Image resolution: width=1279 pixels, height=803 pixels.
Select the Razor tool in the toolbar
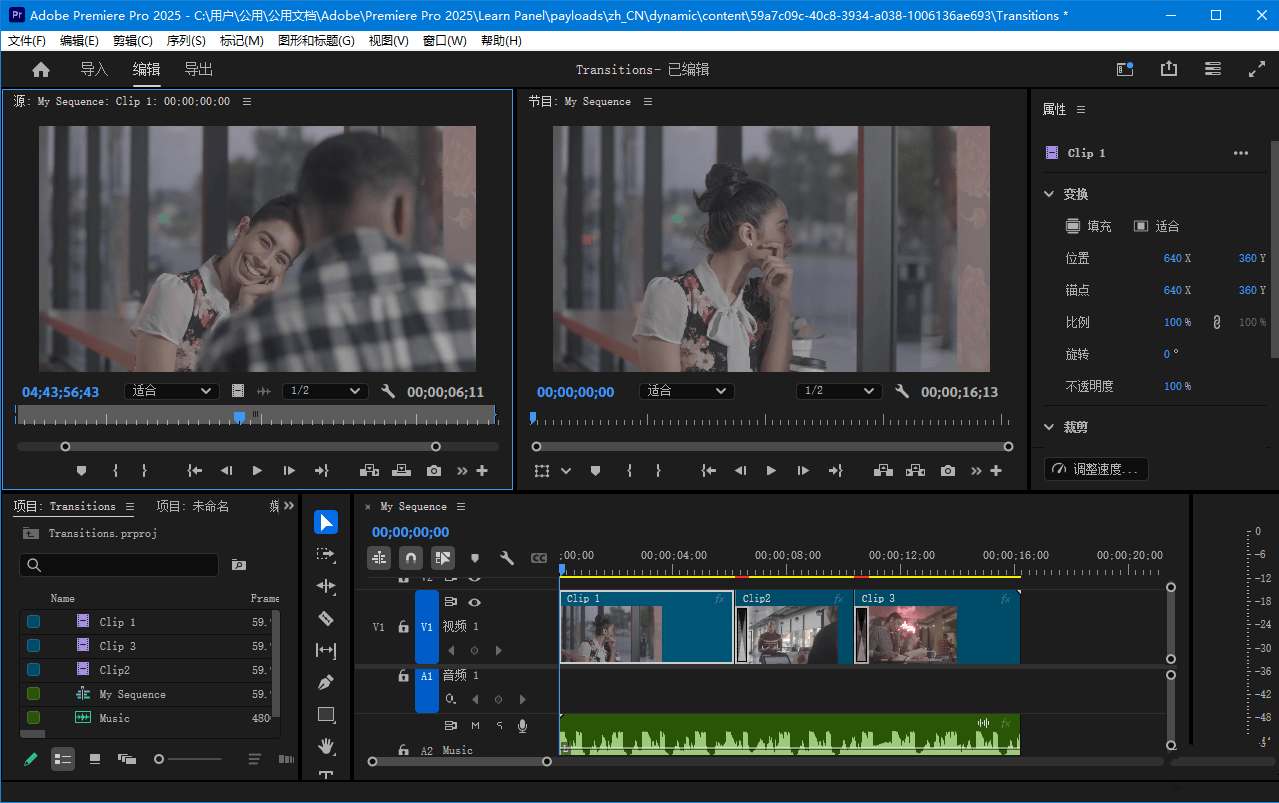pos(325,617)
